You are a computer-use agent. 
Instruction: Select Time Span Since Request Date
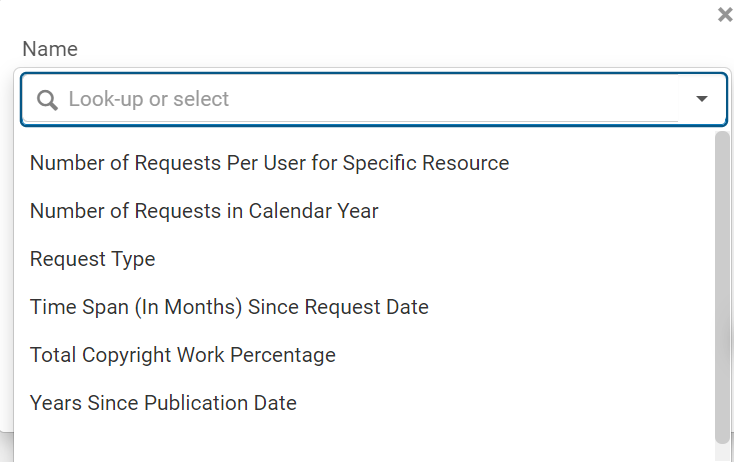click(x=229, y=307)
